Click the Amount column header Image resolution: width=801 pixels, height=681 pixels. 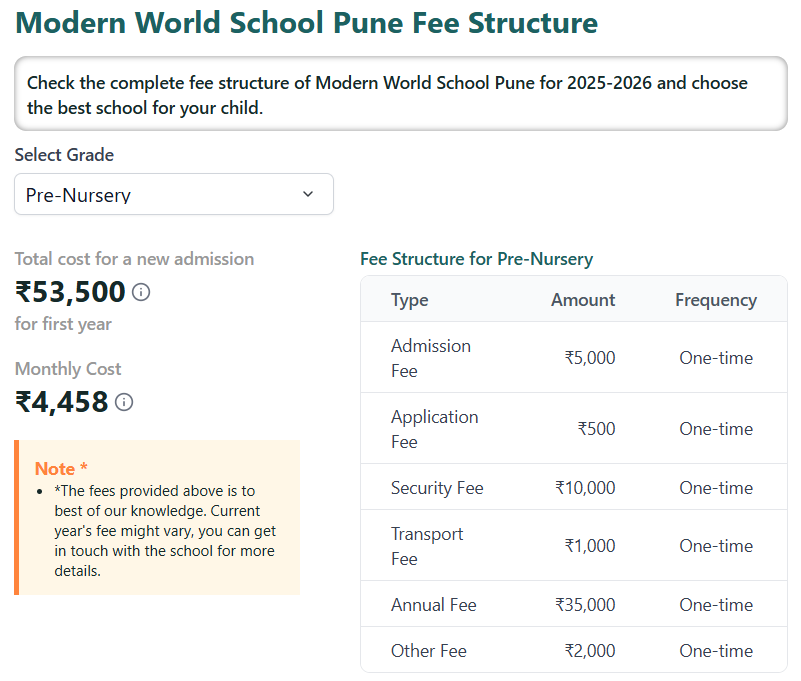coord(583,299)
